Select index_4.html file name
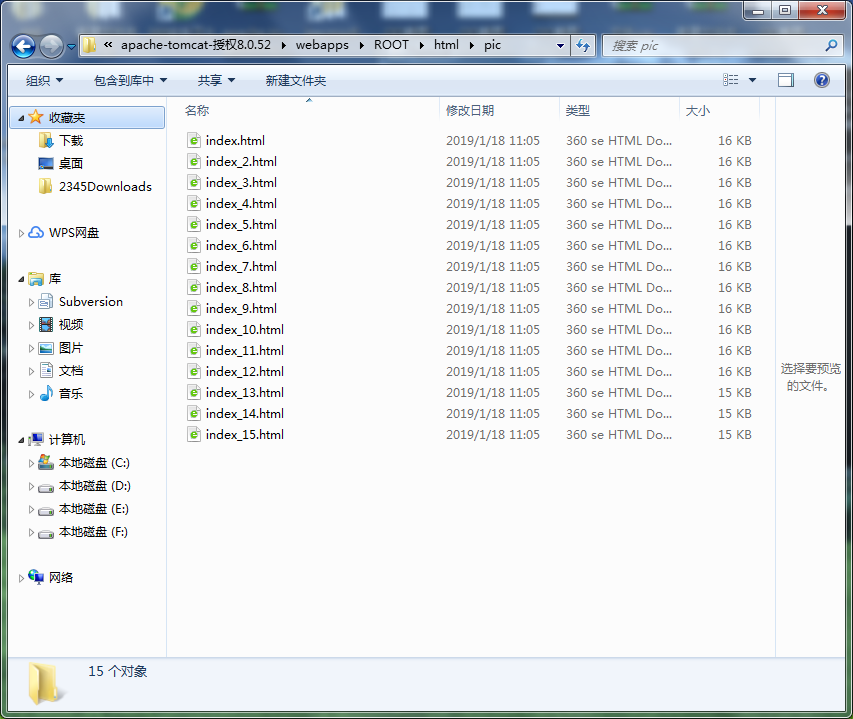 (x=241, y=203)
